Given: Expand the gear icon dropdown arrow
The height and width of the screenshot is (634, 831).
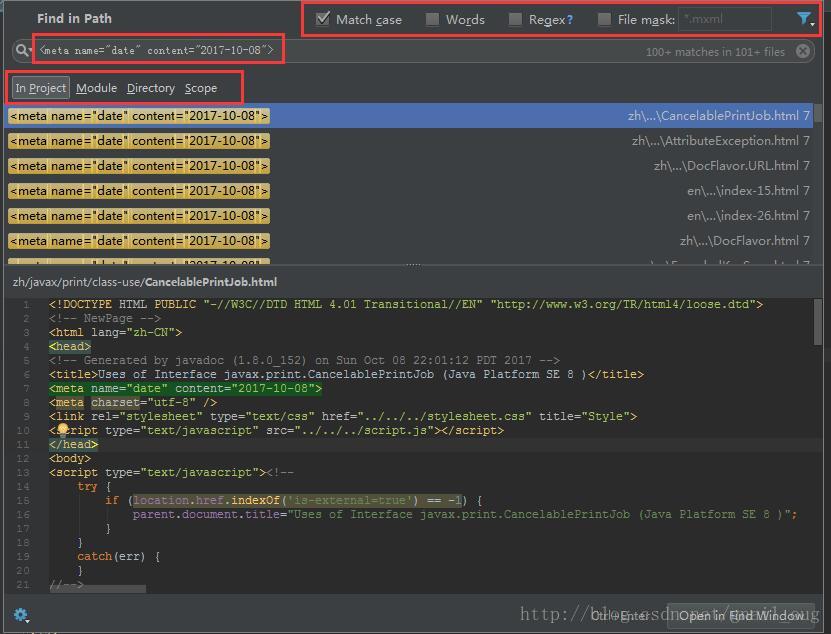Looking at the screenshot, I should (x=28, y=620).
